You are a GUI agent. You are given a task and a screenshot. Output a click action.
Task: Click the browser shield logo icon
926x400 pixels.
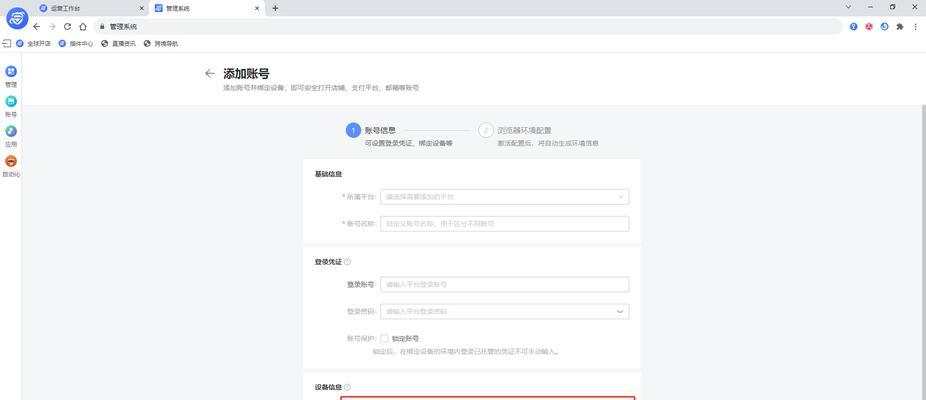(17, 18)
